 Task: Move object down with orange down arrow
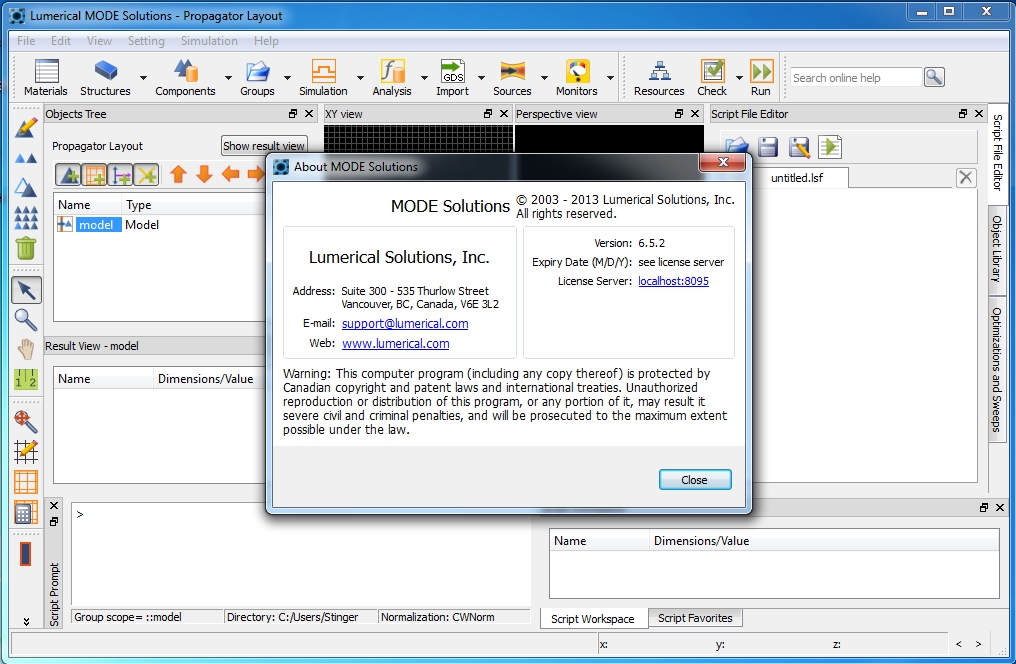205,174
